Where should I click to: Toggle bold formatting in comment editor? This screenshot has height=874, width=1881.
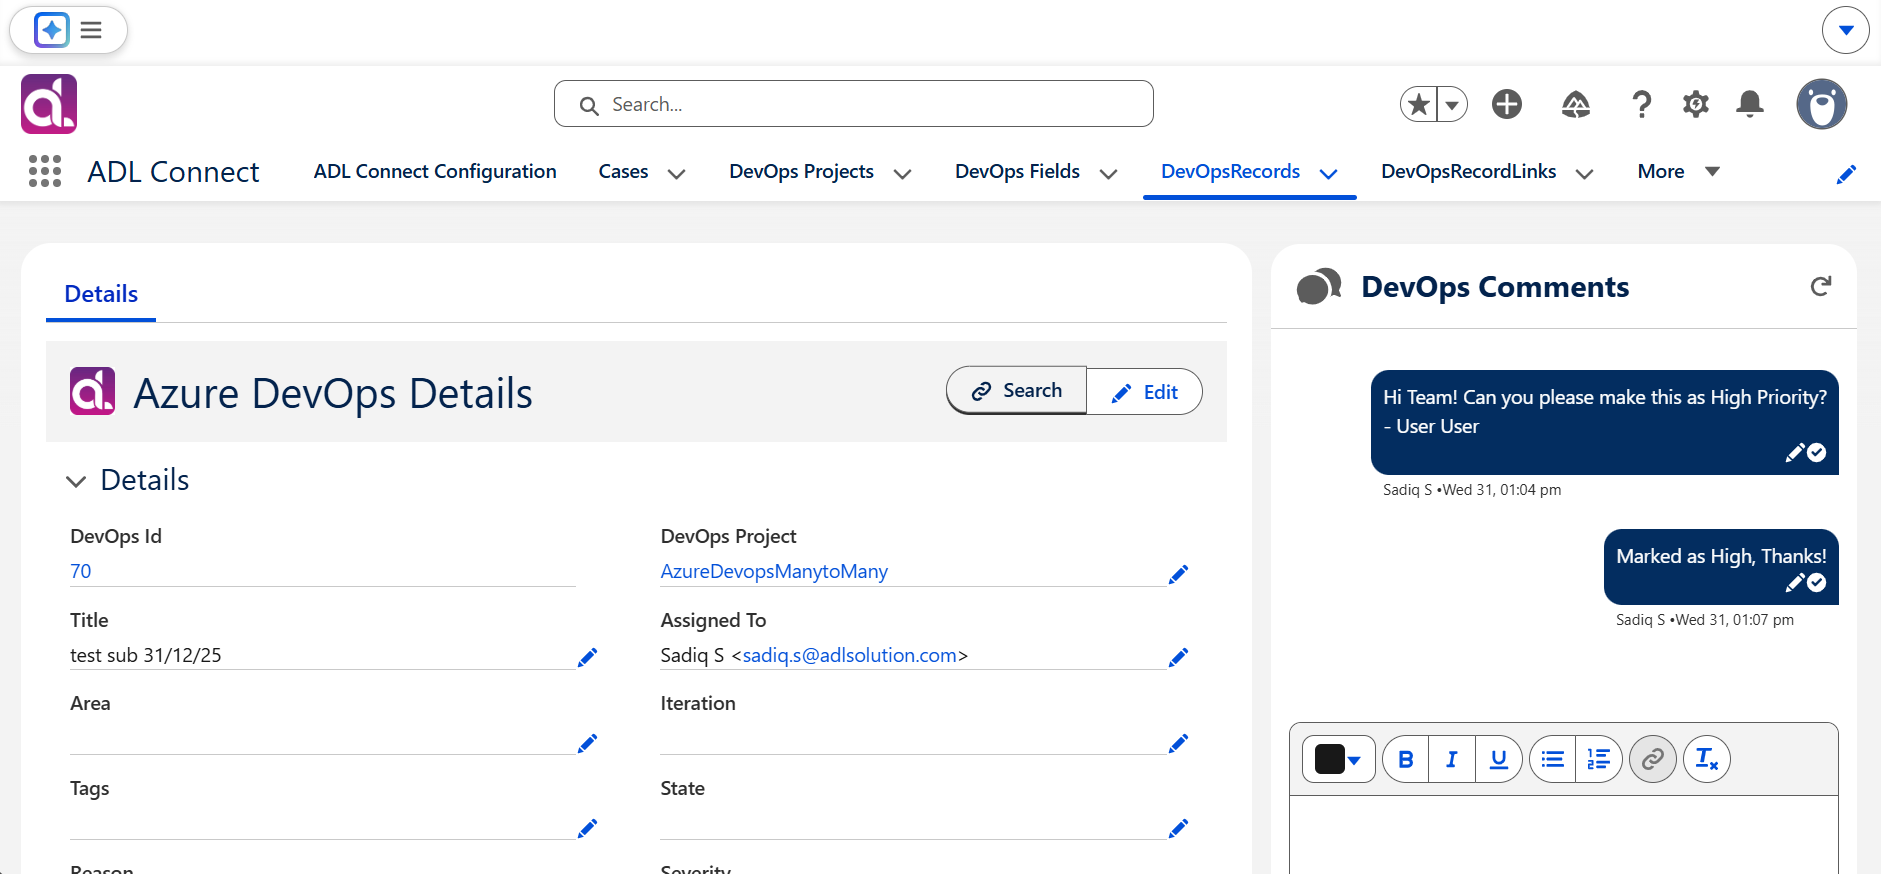pos(1405,759)
